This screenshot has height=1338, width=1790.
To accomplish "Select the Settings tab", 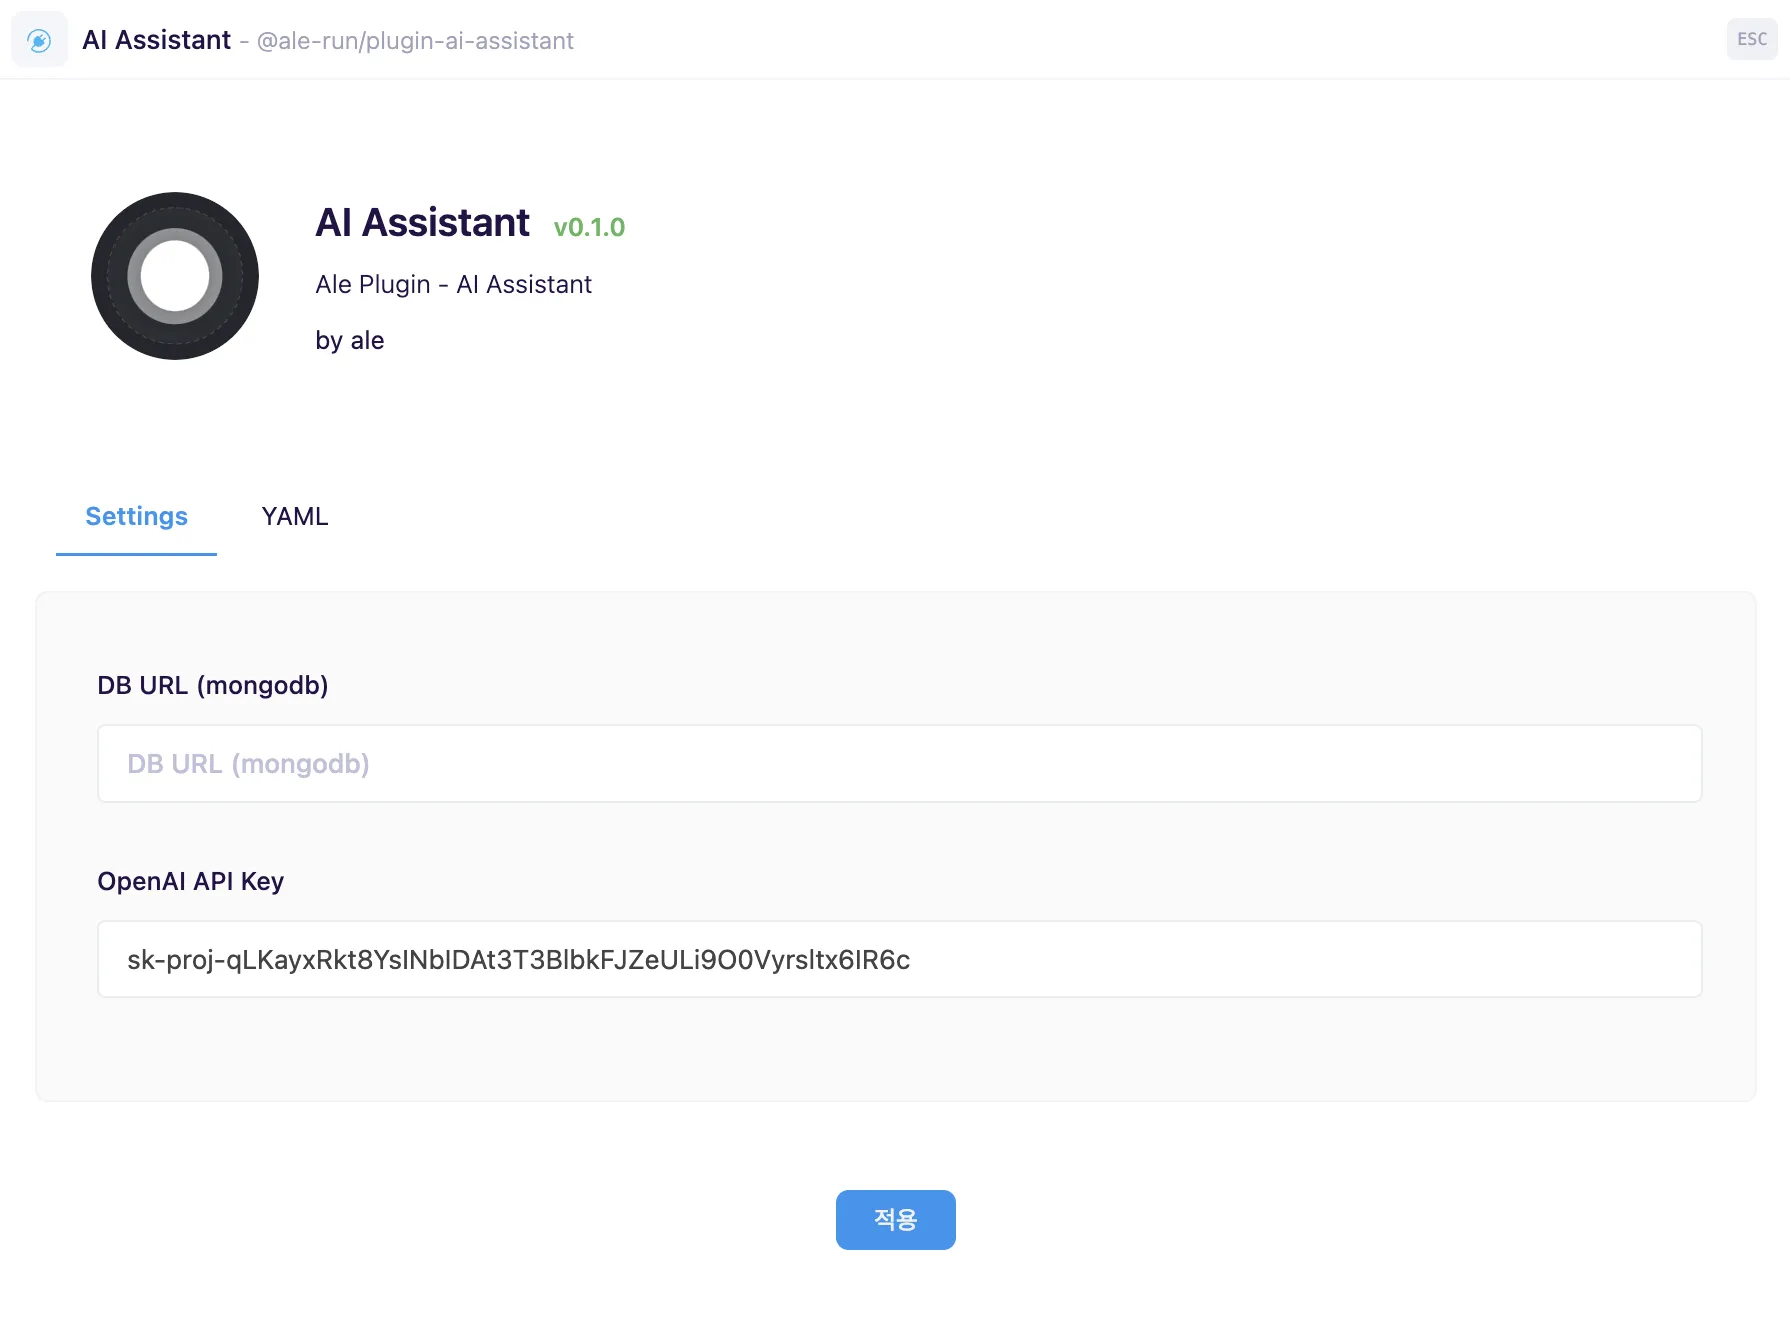I will (136, 516).
